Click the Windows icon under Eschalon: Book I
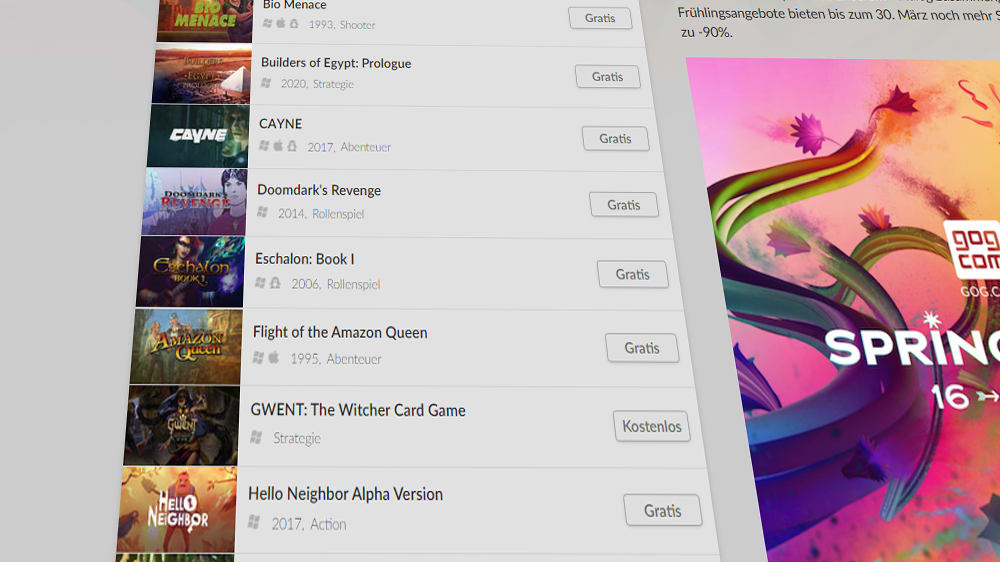The width and height of the screenshot is (1000, 562). click(x=260, y=283)
